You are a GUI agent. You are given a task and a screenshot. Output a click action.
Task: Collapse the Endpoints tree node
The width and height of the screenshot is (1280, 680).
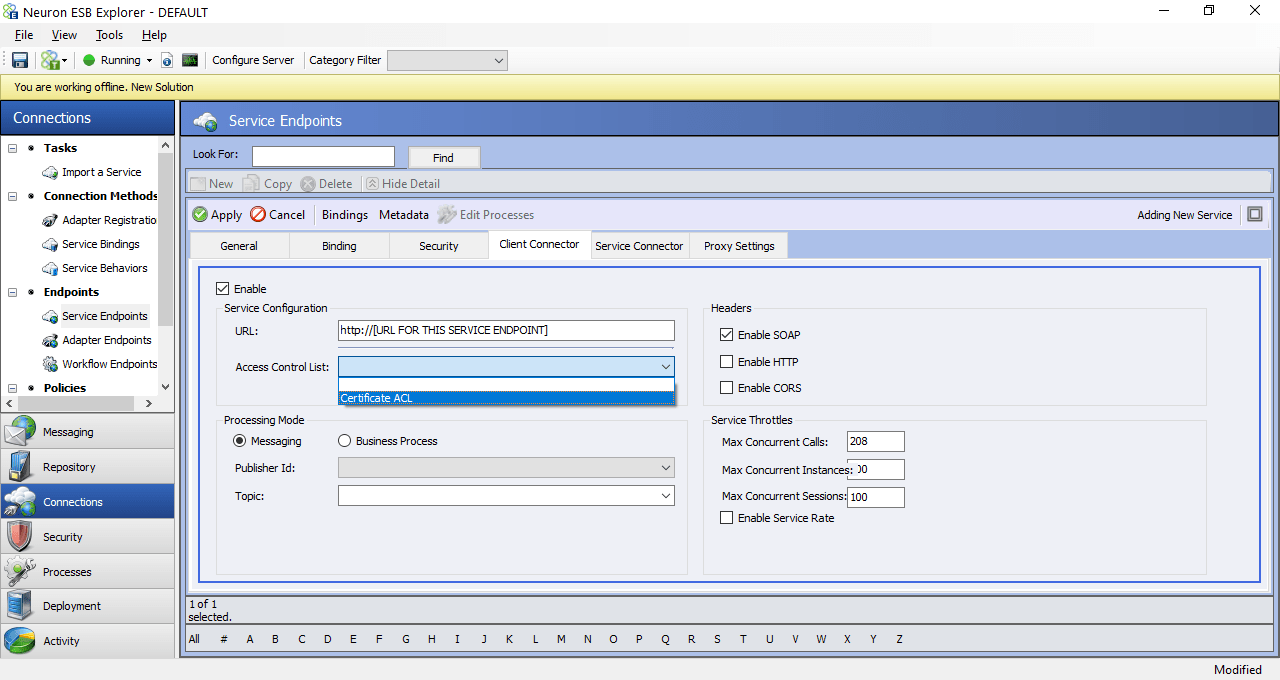pos(13,292)
